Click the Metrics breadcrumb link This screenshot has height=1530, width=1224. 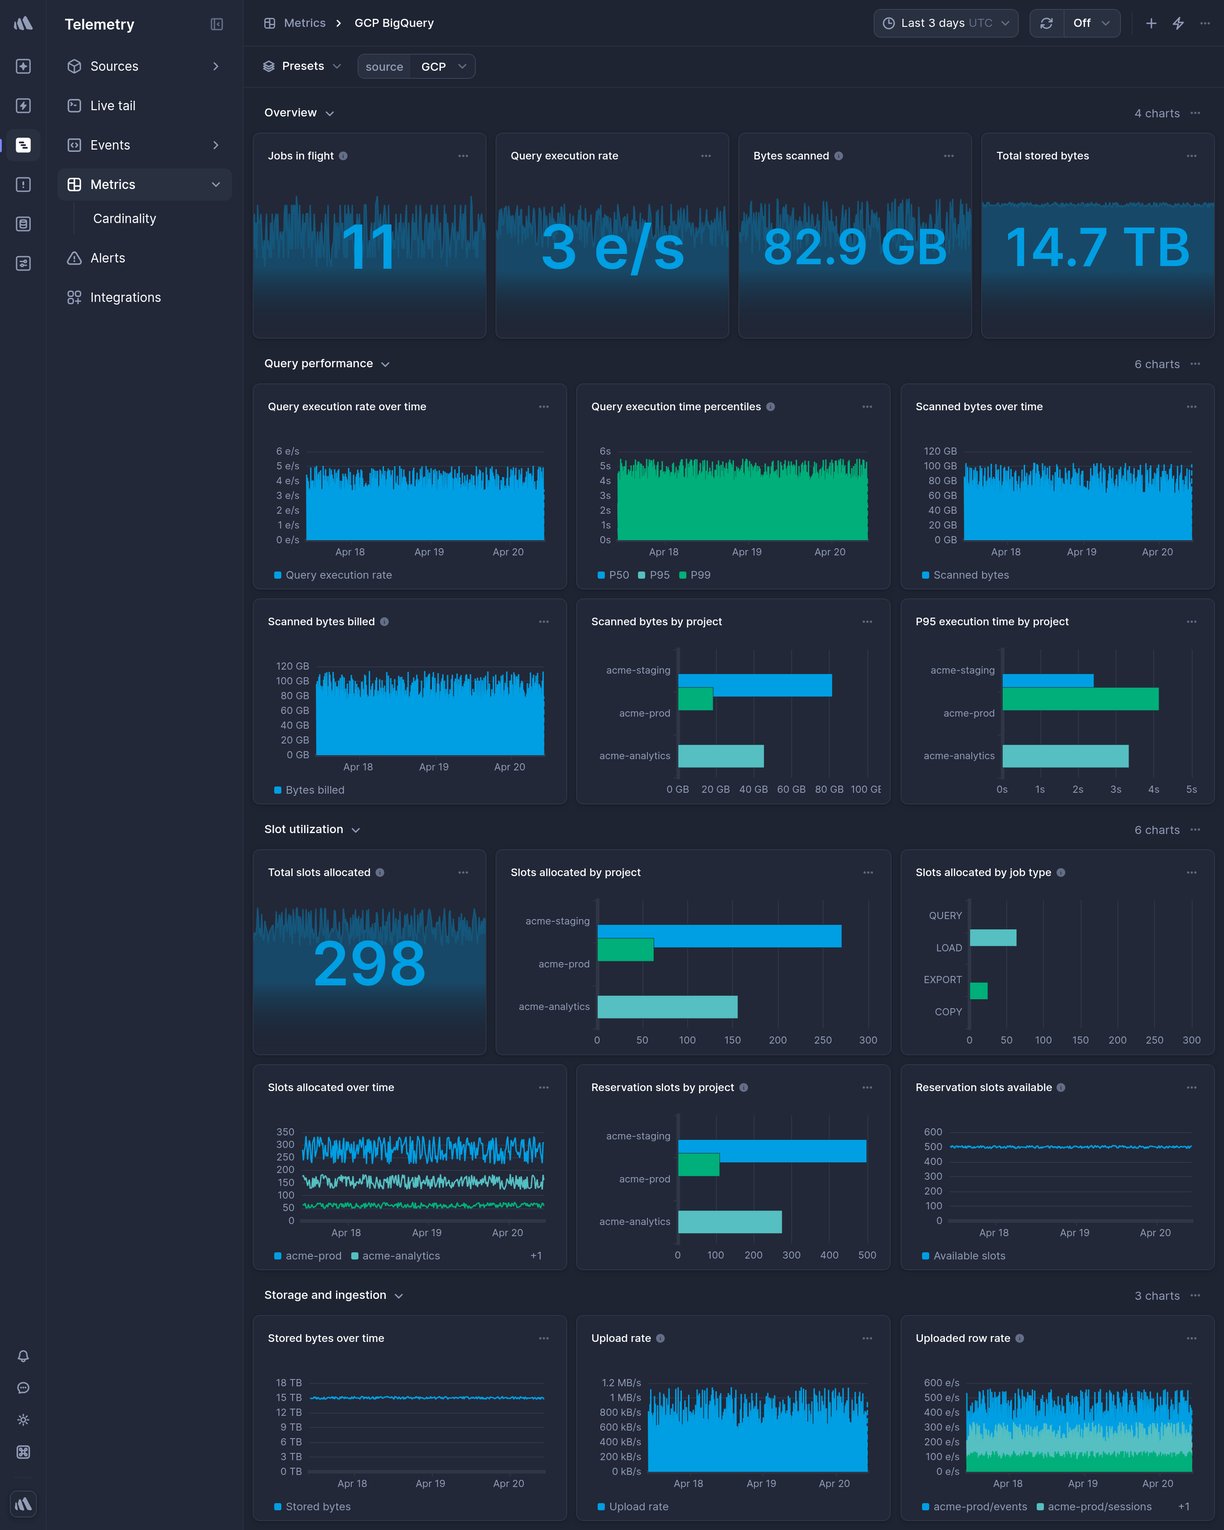click(304, 22)
